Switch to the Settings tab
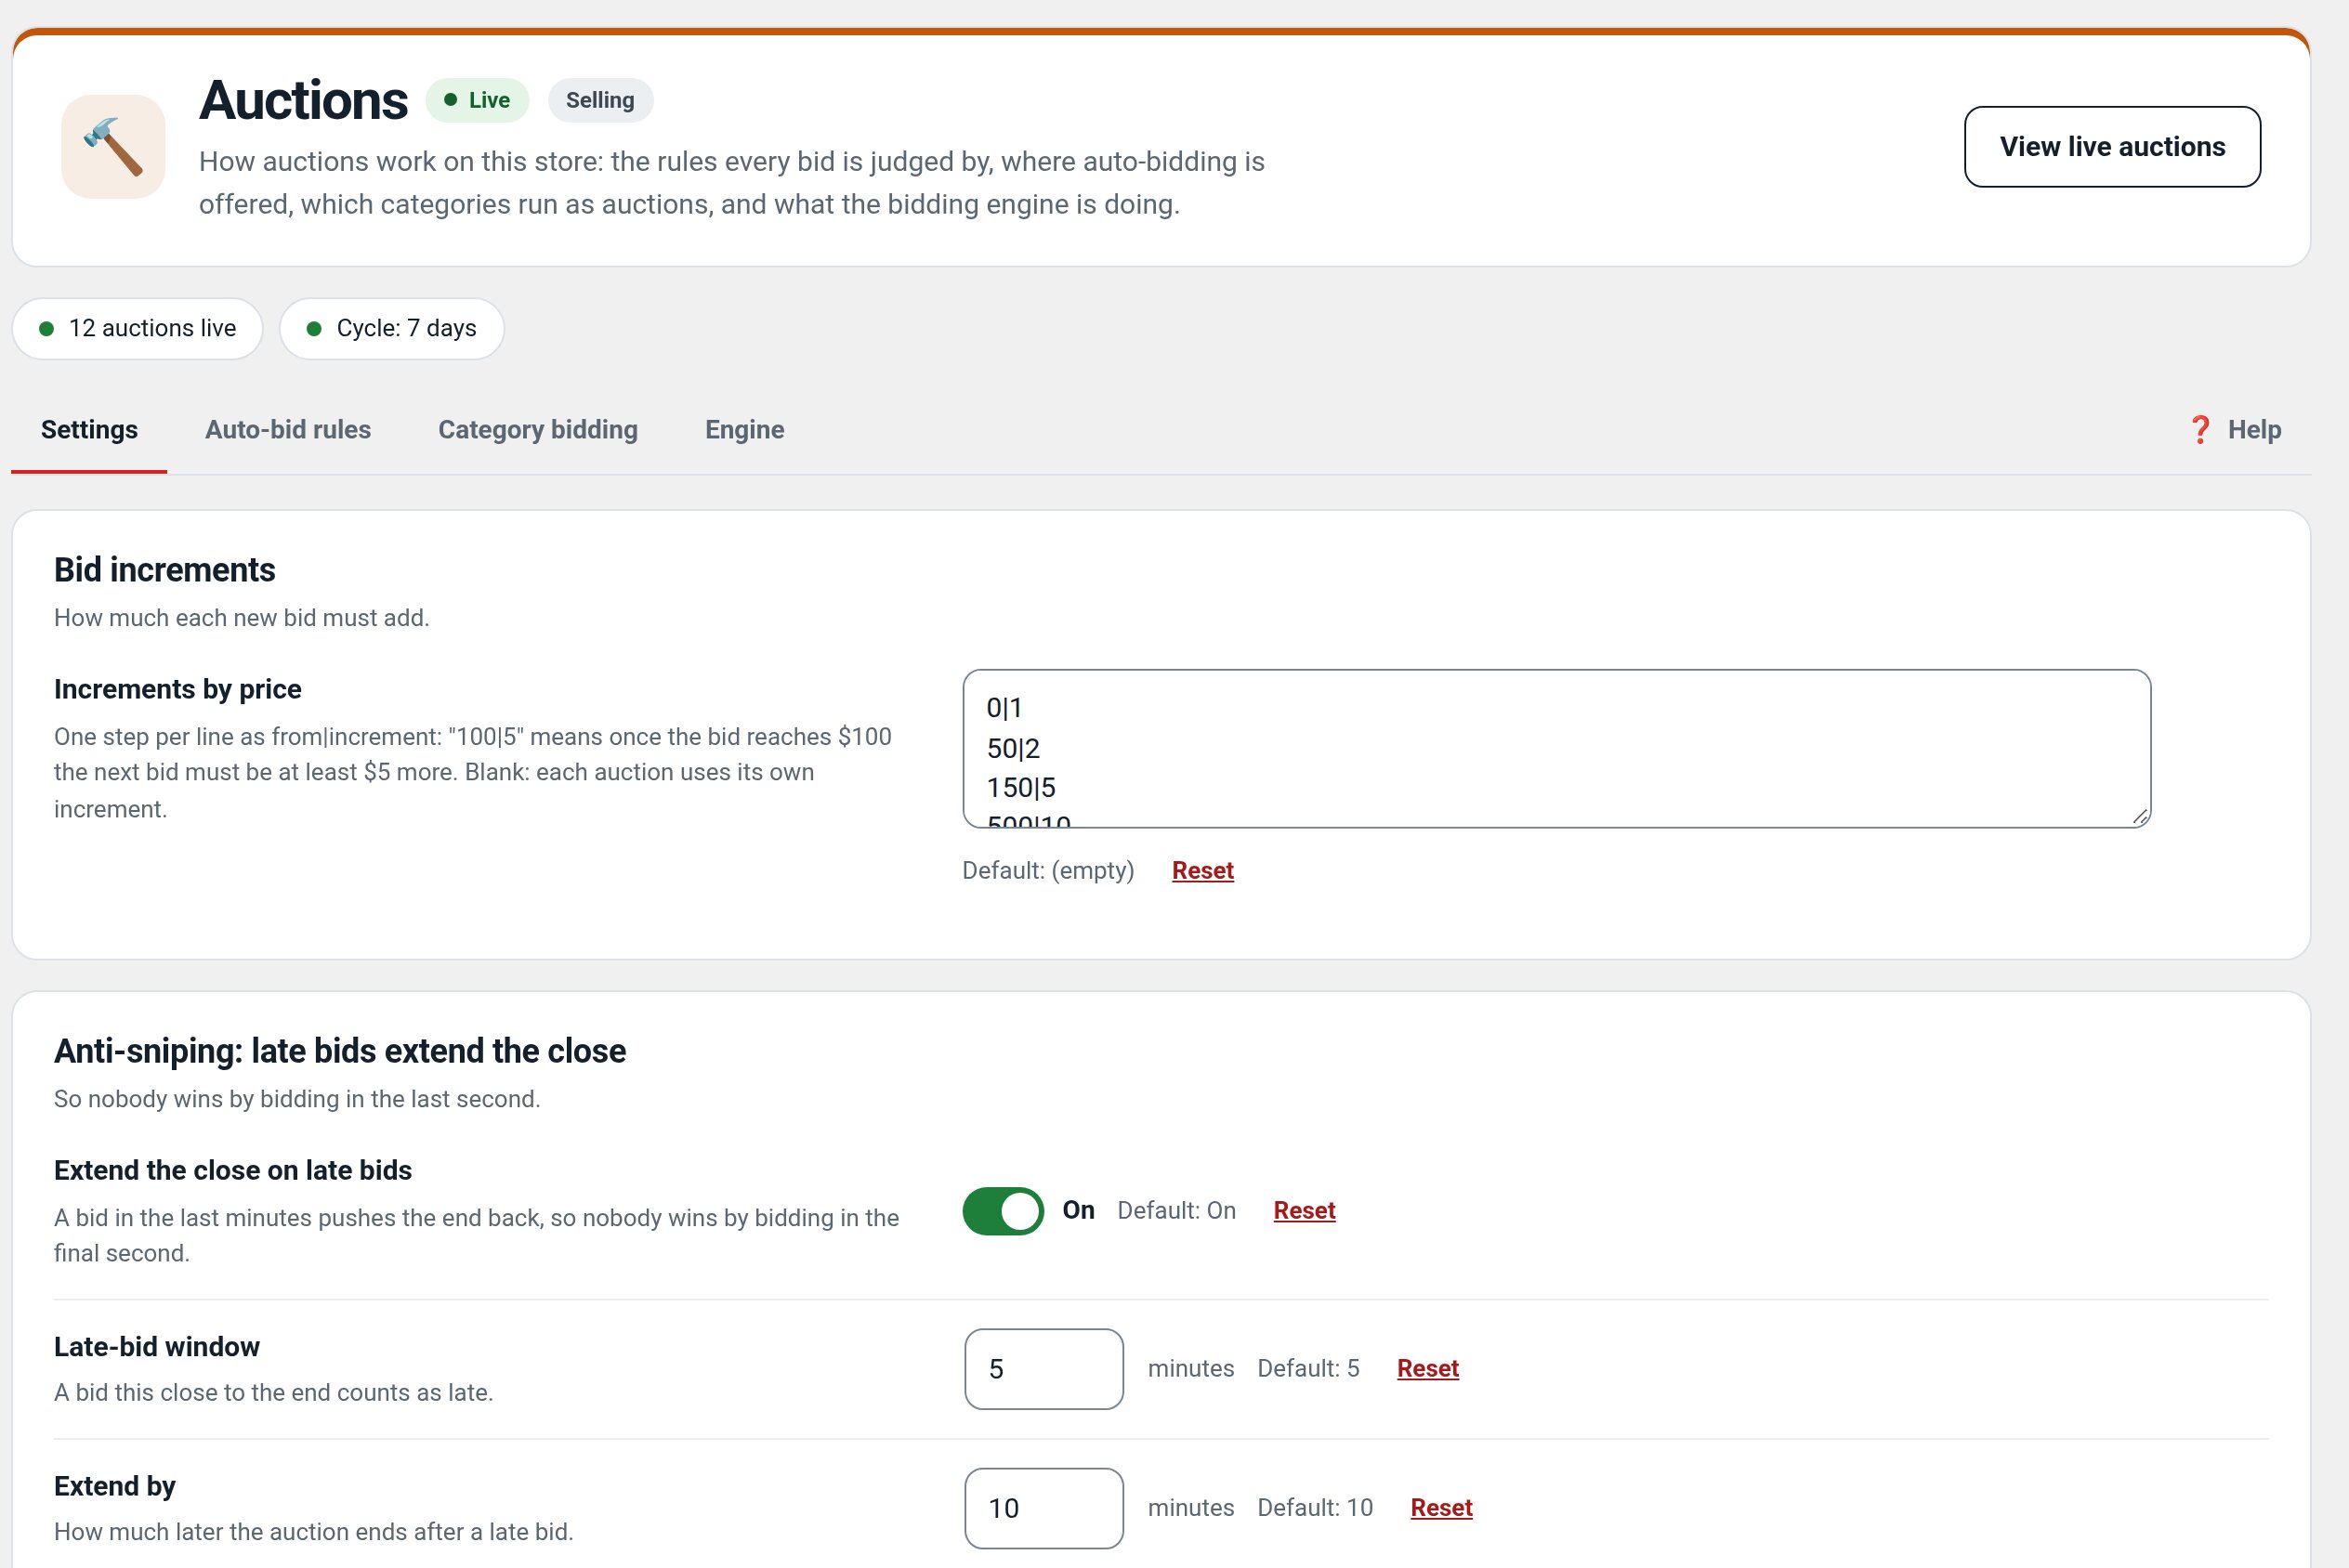2349x1568 pixels. coord(89,430)
